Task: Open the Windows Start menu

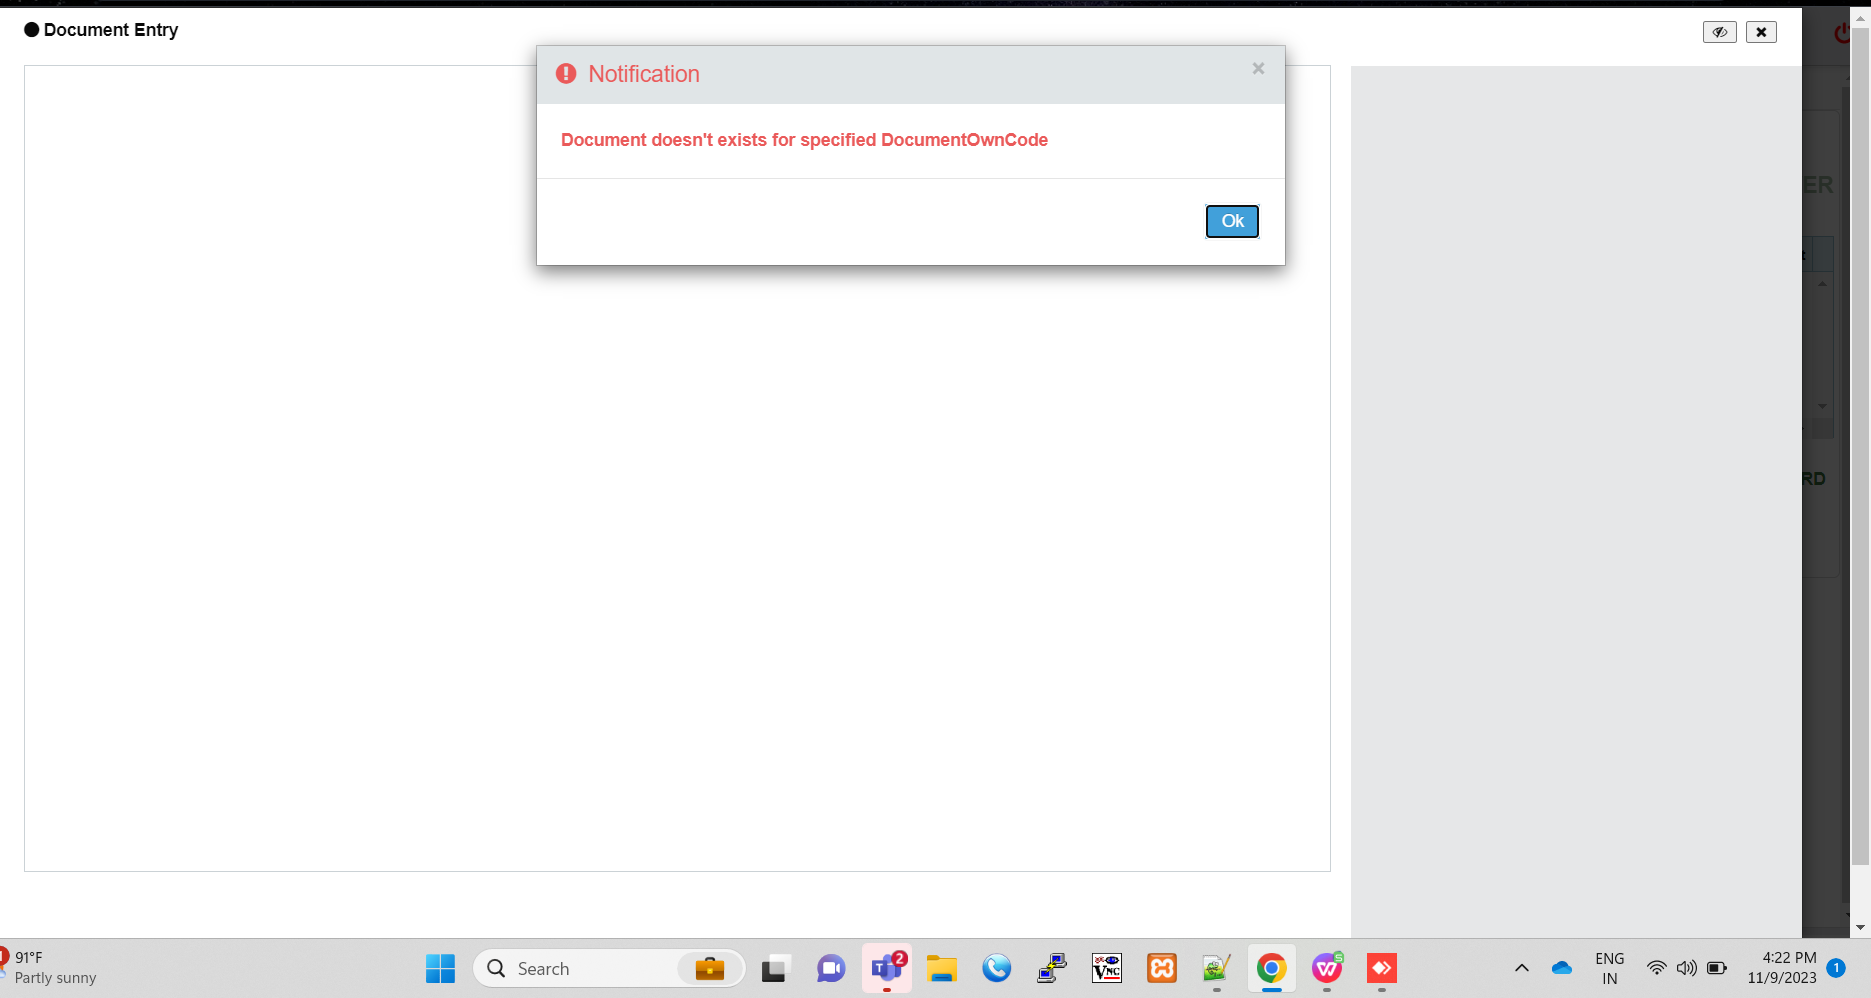Action: click(440, 968)
